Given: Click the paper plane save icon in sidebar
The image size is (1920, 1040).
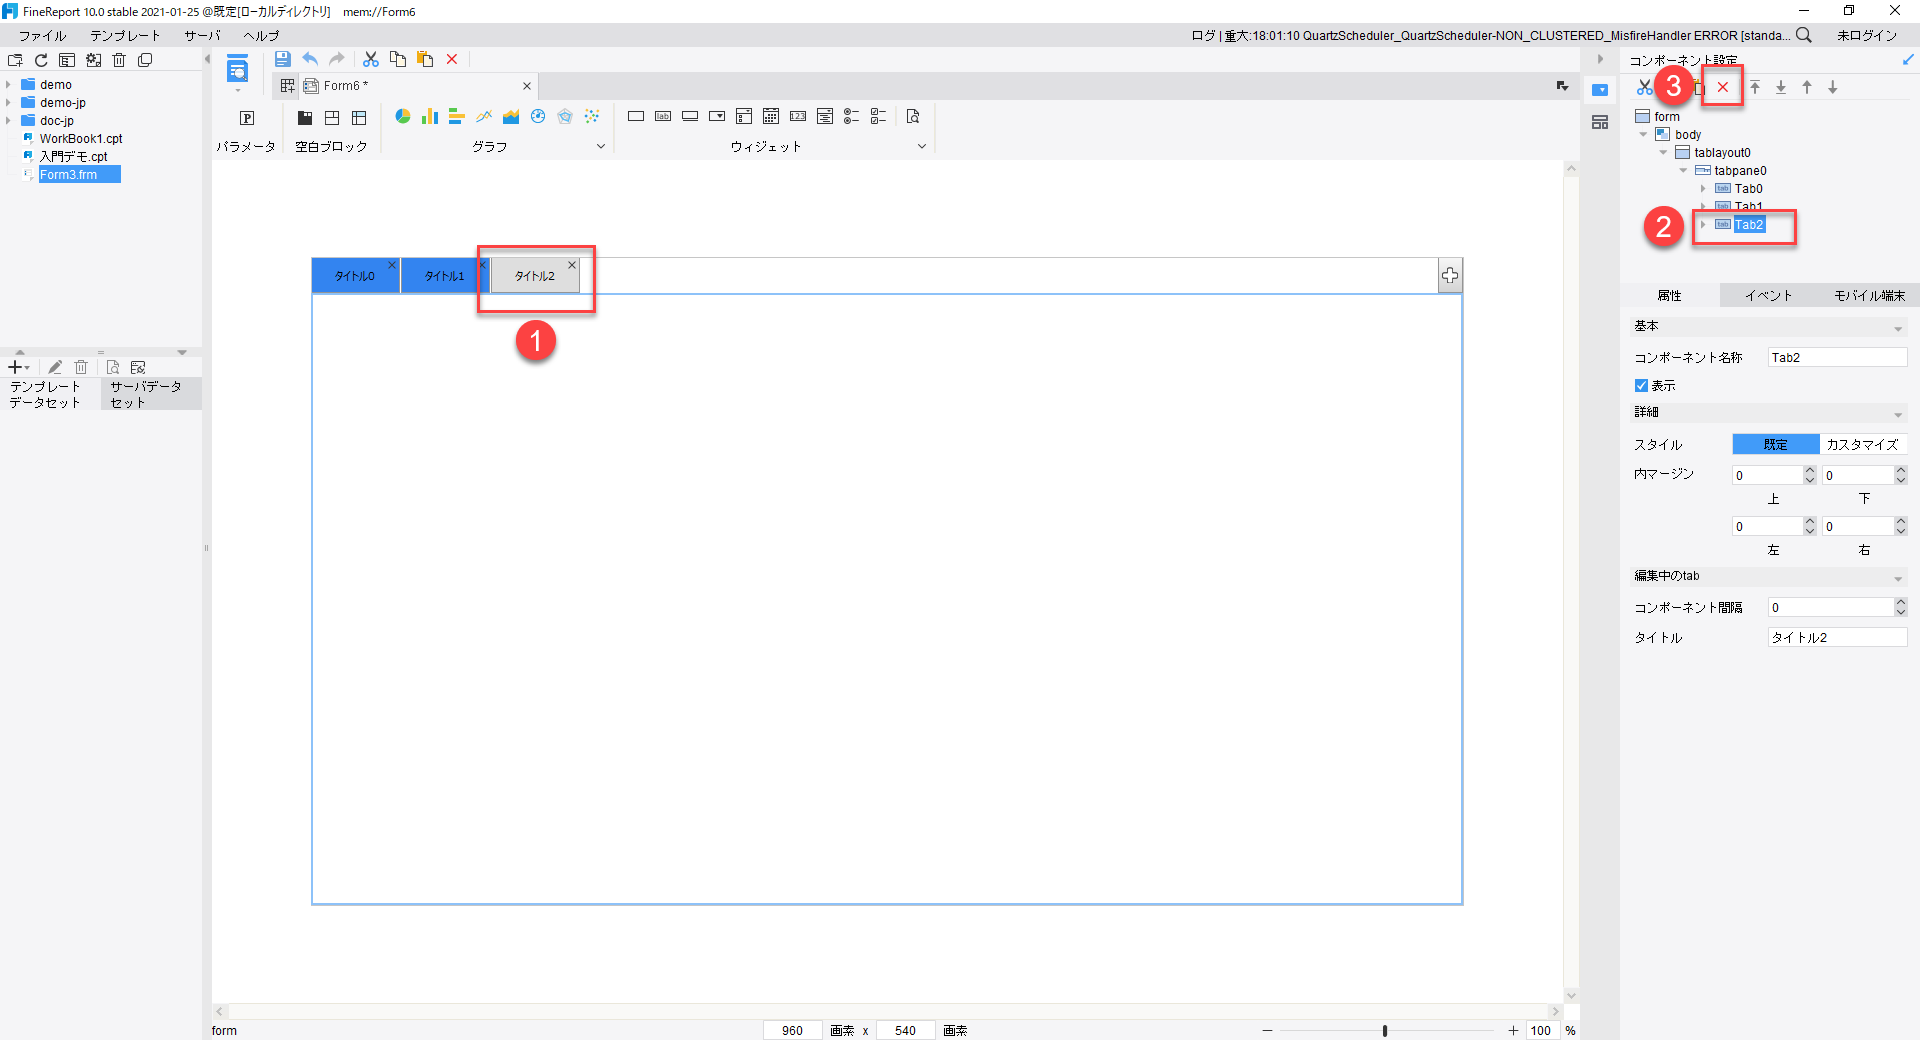Looking at the screenshot, I should (x=283, y=59).
